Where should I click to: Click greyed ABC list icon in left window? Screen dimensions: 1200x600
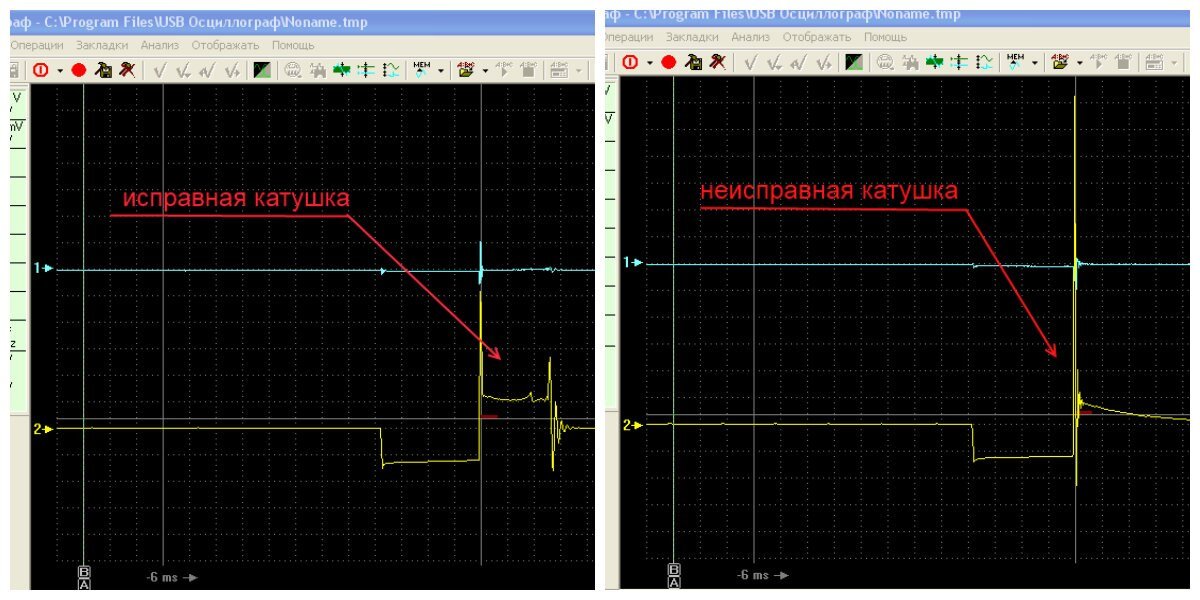point(560,69)
